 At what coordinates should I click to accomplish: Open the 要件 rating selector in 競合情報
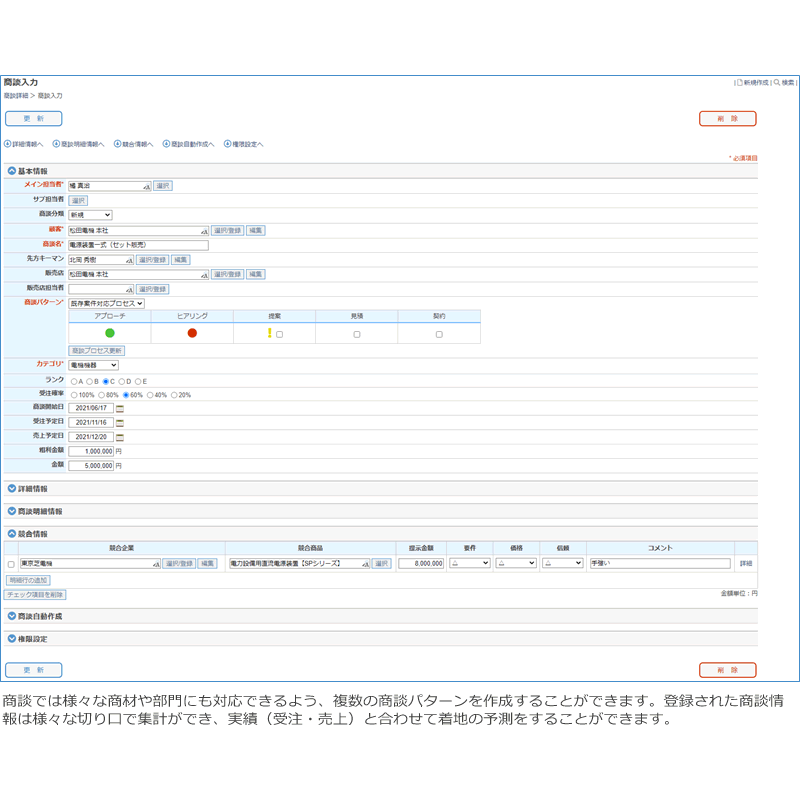click(469, 563)
